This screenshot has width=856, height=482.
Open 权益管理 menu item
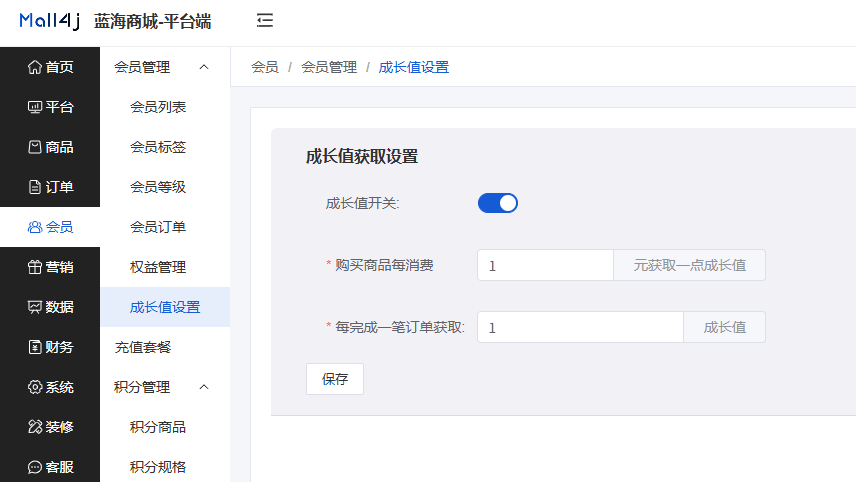[x=165, y=267]
